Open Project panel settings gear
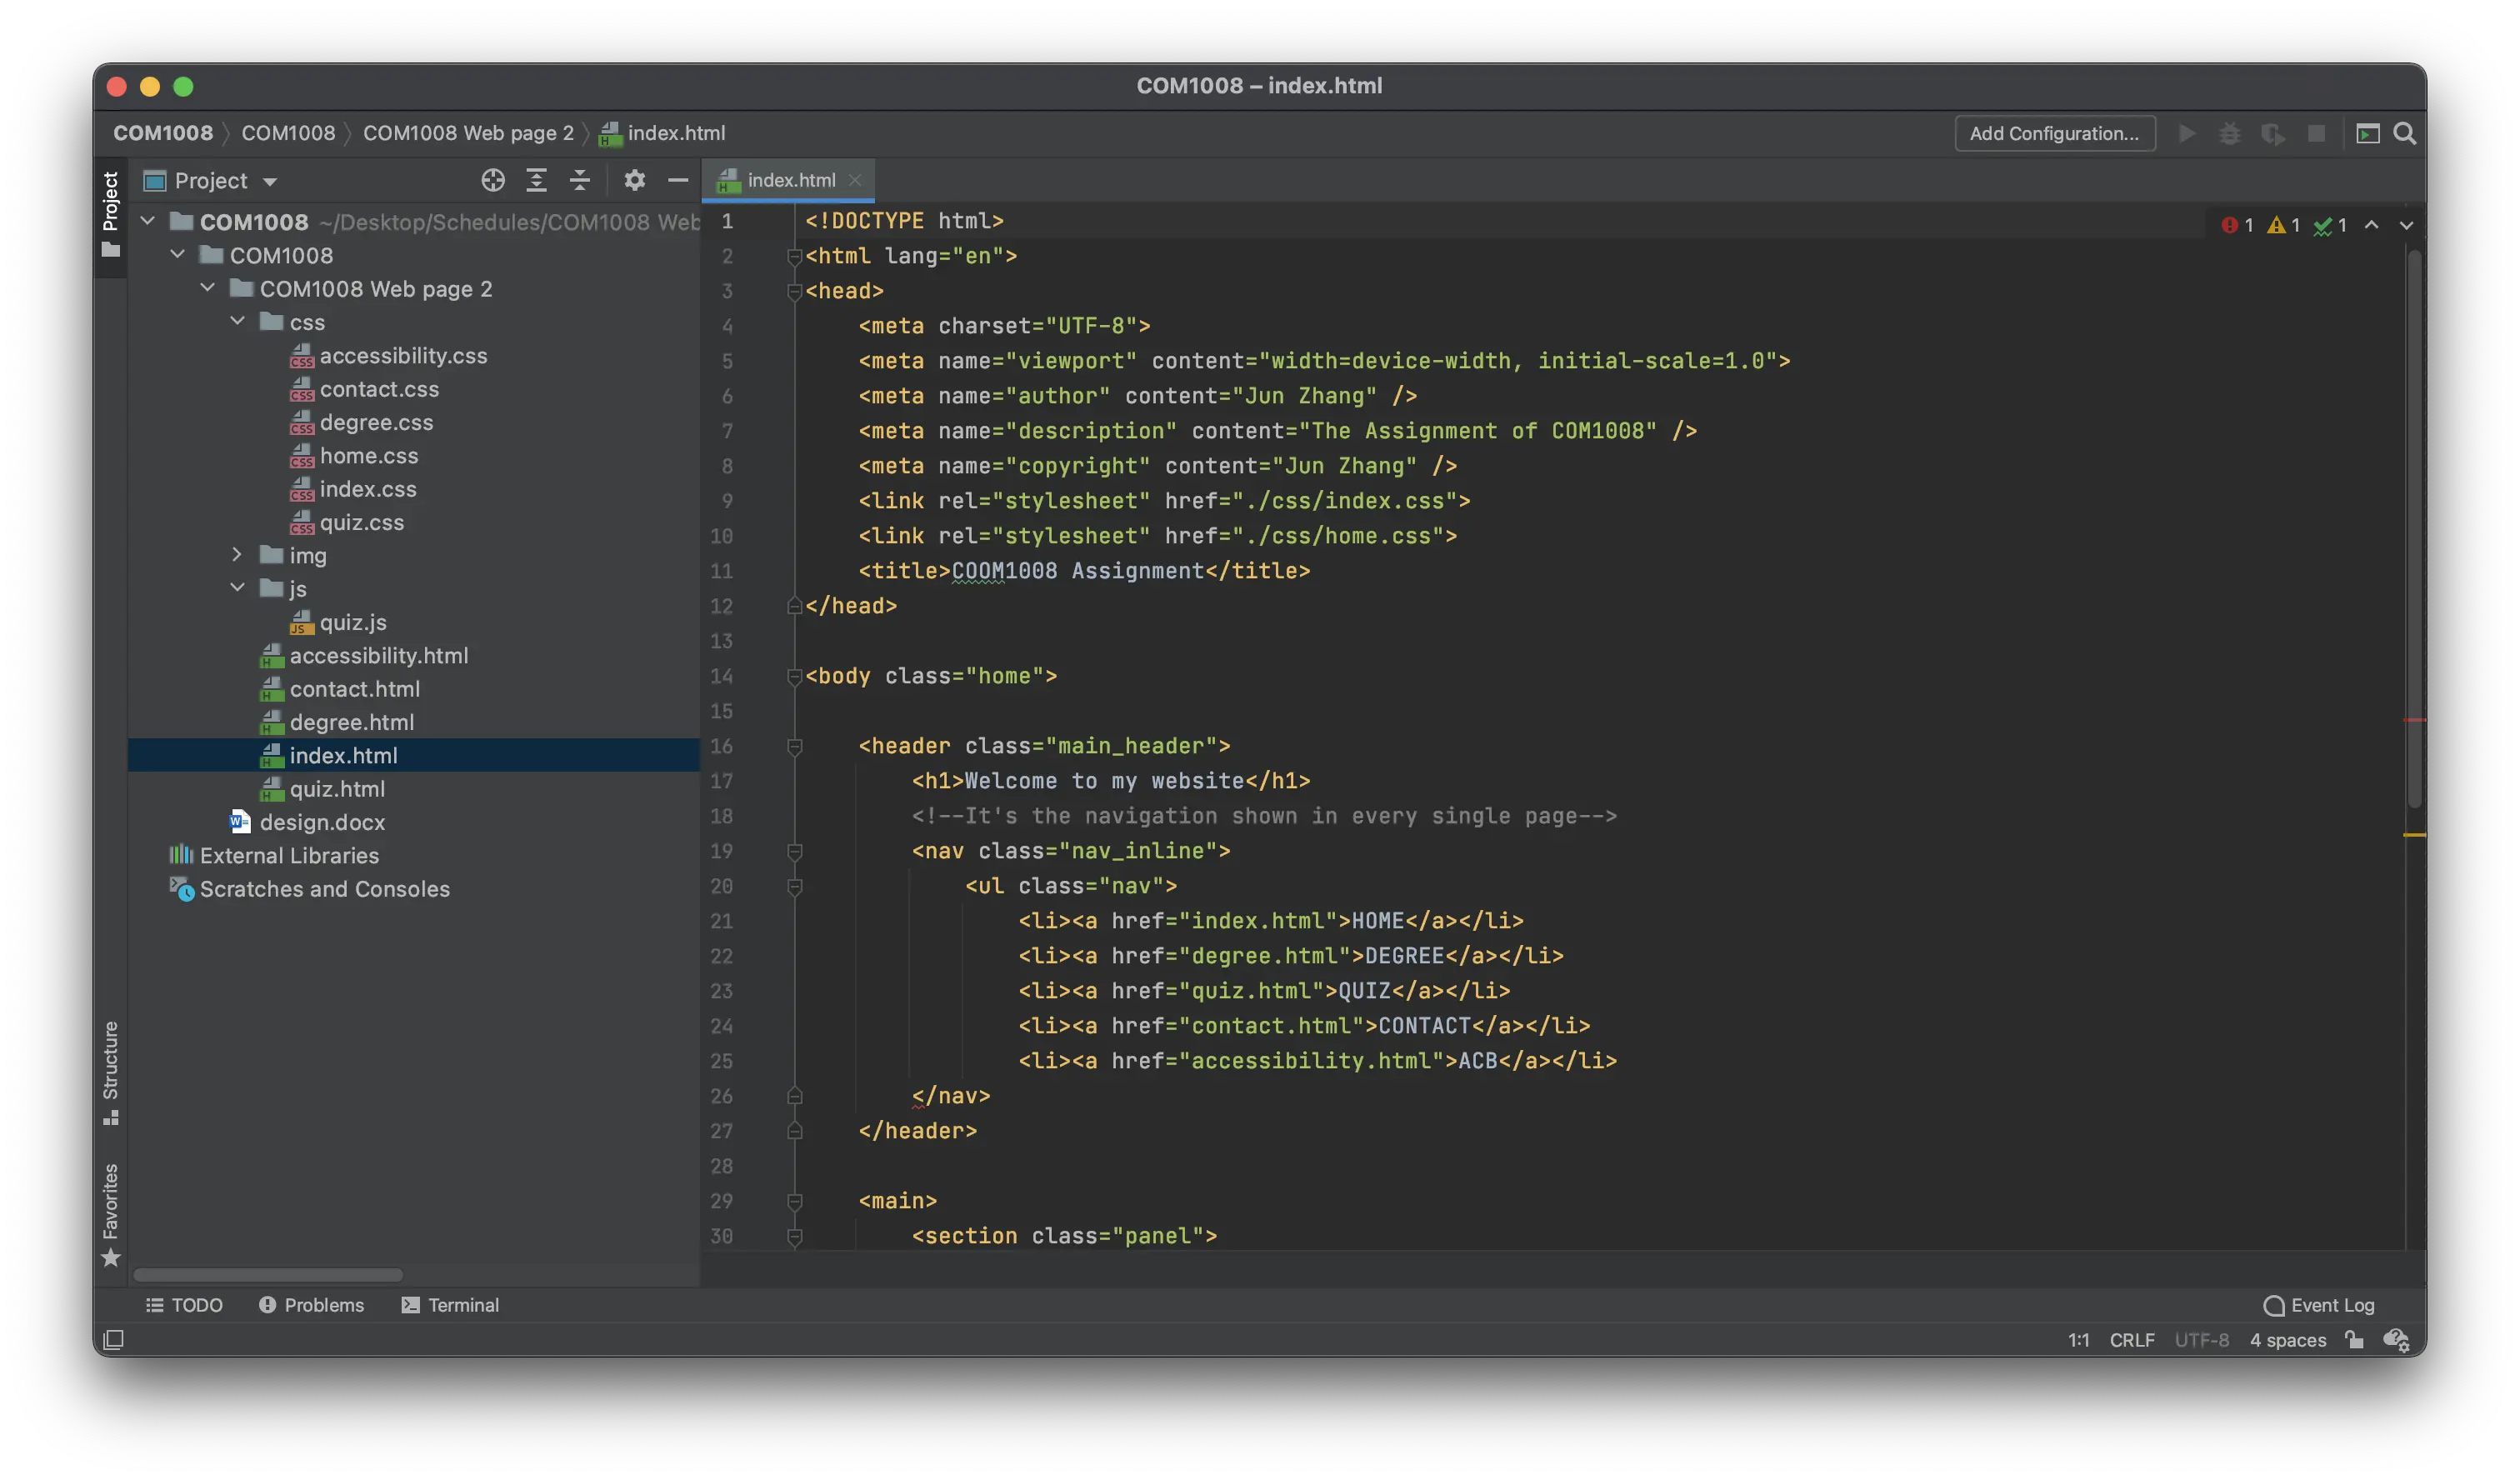 click(634, 180)
